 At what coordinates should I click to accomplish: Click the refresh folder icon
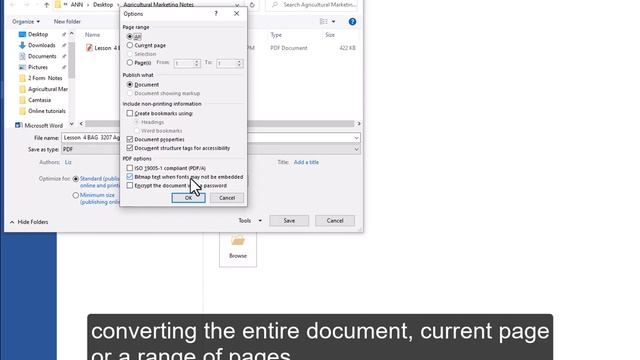[252, 5]
